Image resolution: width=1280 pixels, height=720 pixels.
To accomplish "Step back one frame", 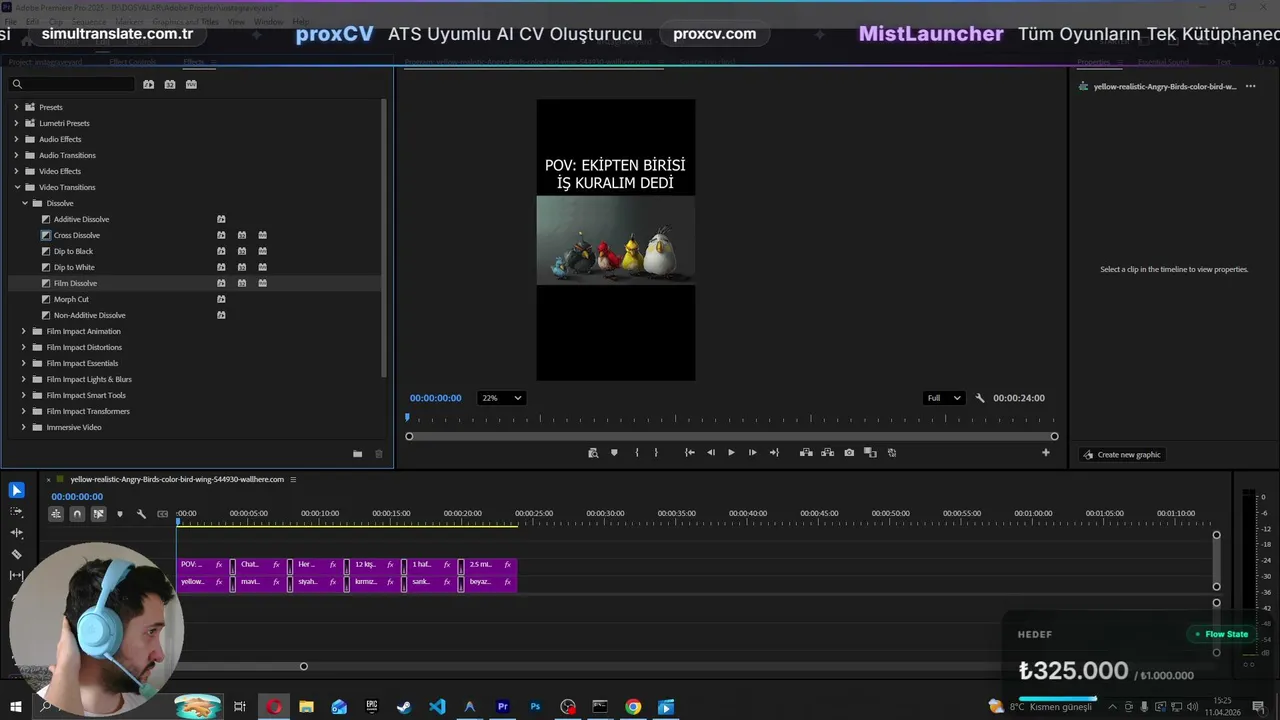I will click(711, 453).
